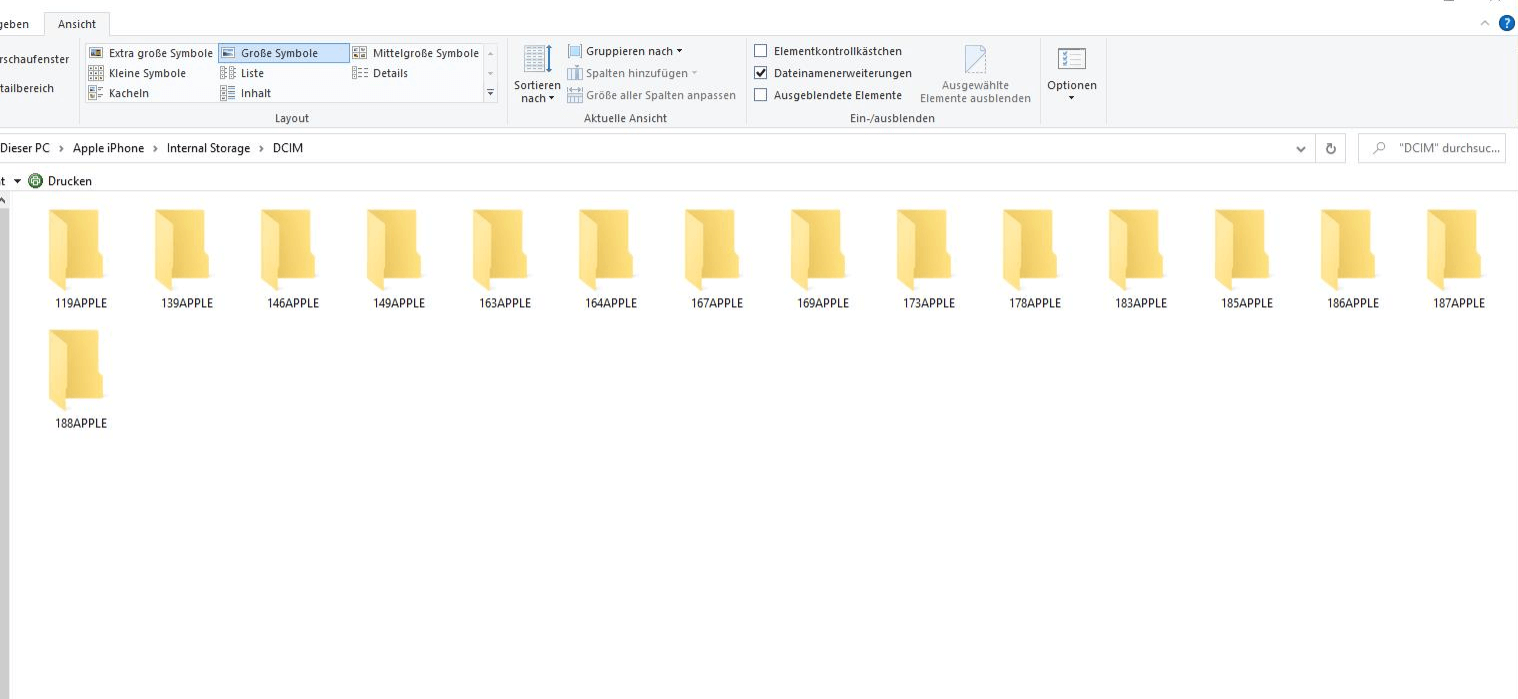Switch to Extra große Symbole layout
This screenshot has width=1518, height=699.
tap(151, 53)
